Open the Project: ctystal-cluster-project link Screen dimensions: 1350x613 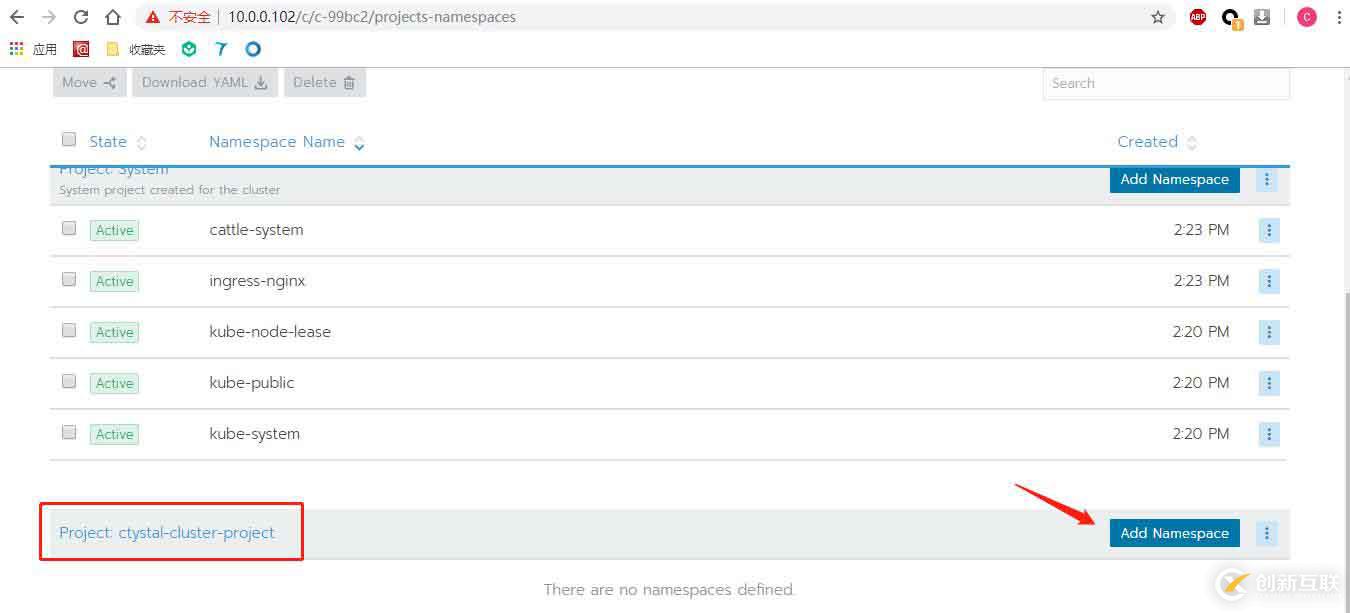167,533
